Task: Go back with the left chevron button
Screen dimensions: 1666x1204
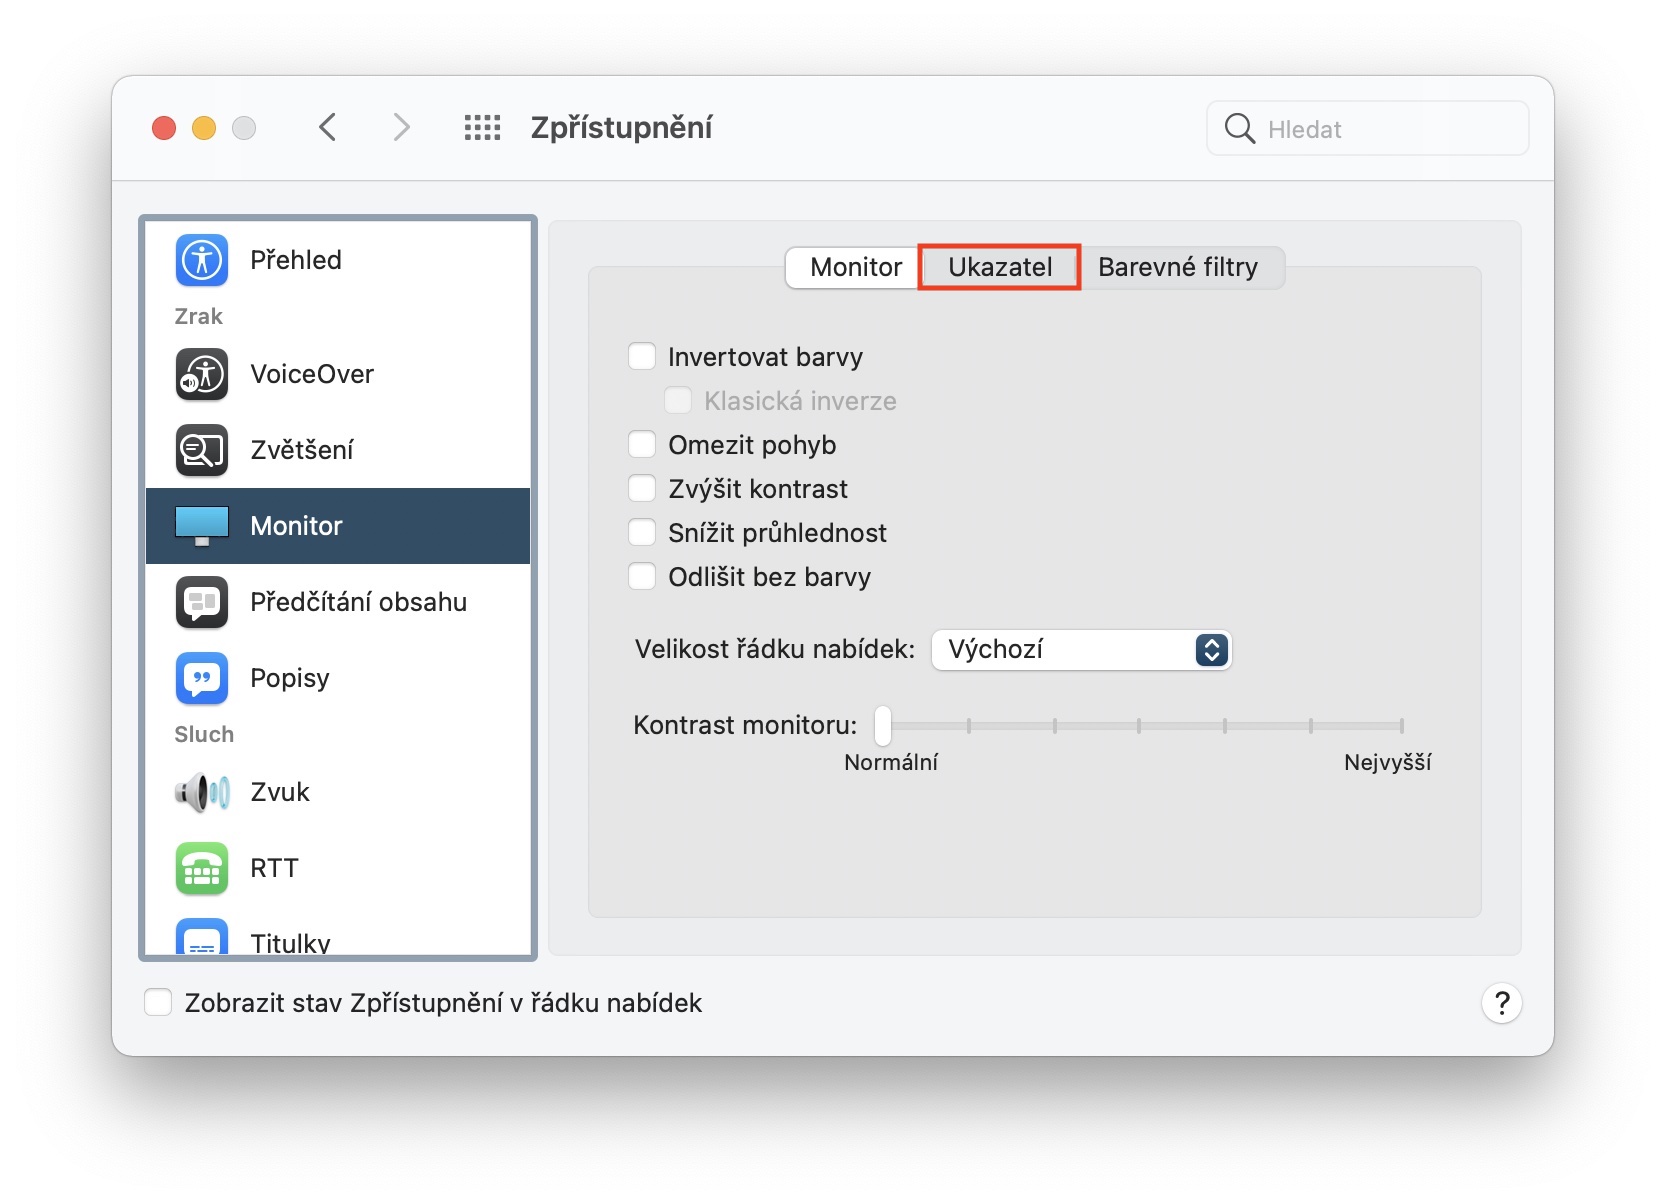Action: (327, 128)
